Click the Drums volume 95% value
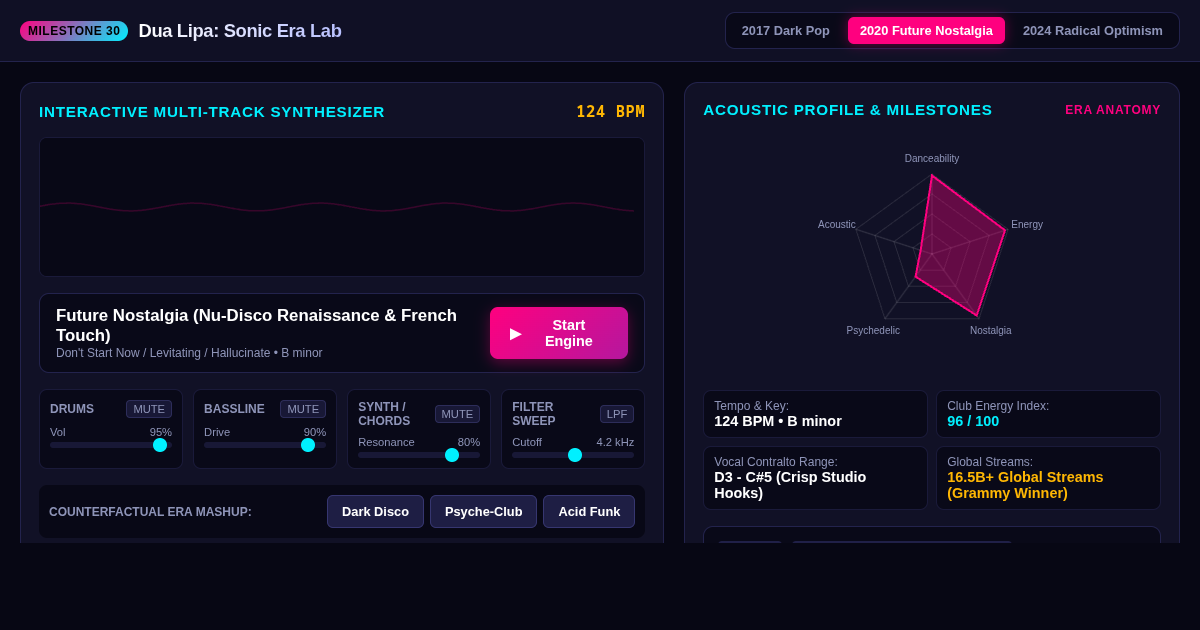Viewport: 1200px width, 630px height. tap(161, 432)
